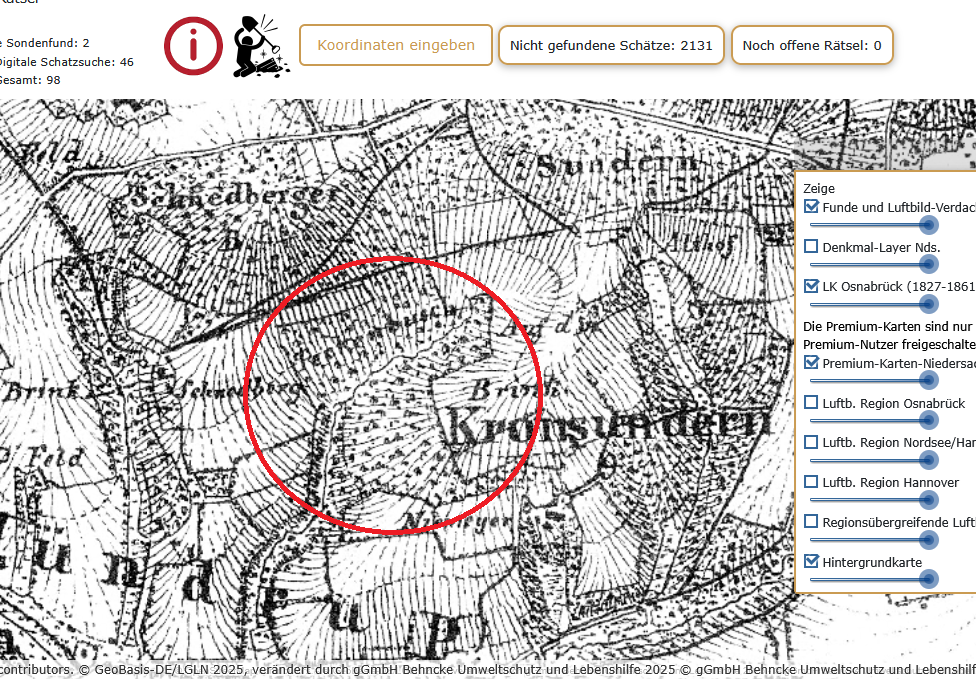
Task: Open the red info circle icon
Action: pyautogui.click(x=193, y=46)
